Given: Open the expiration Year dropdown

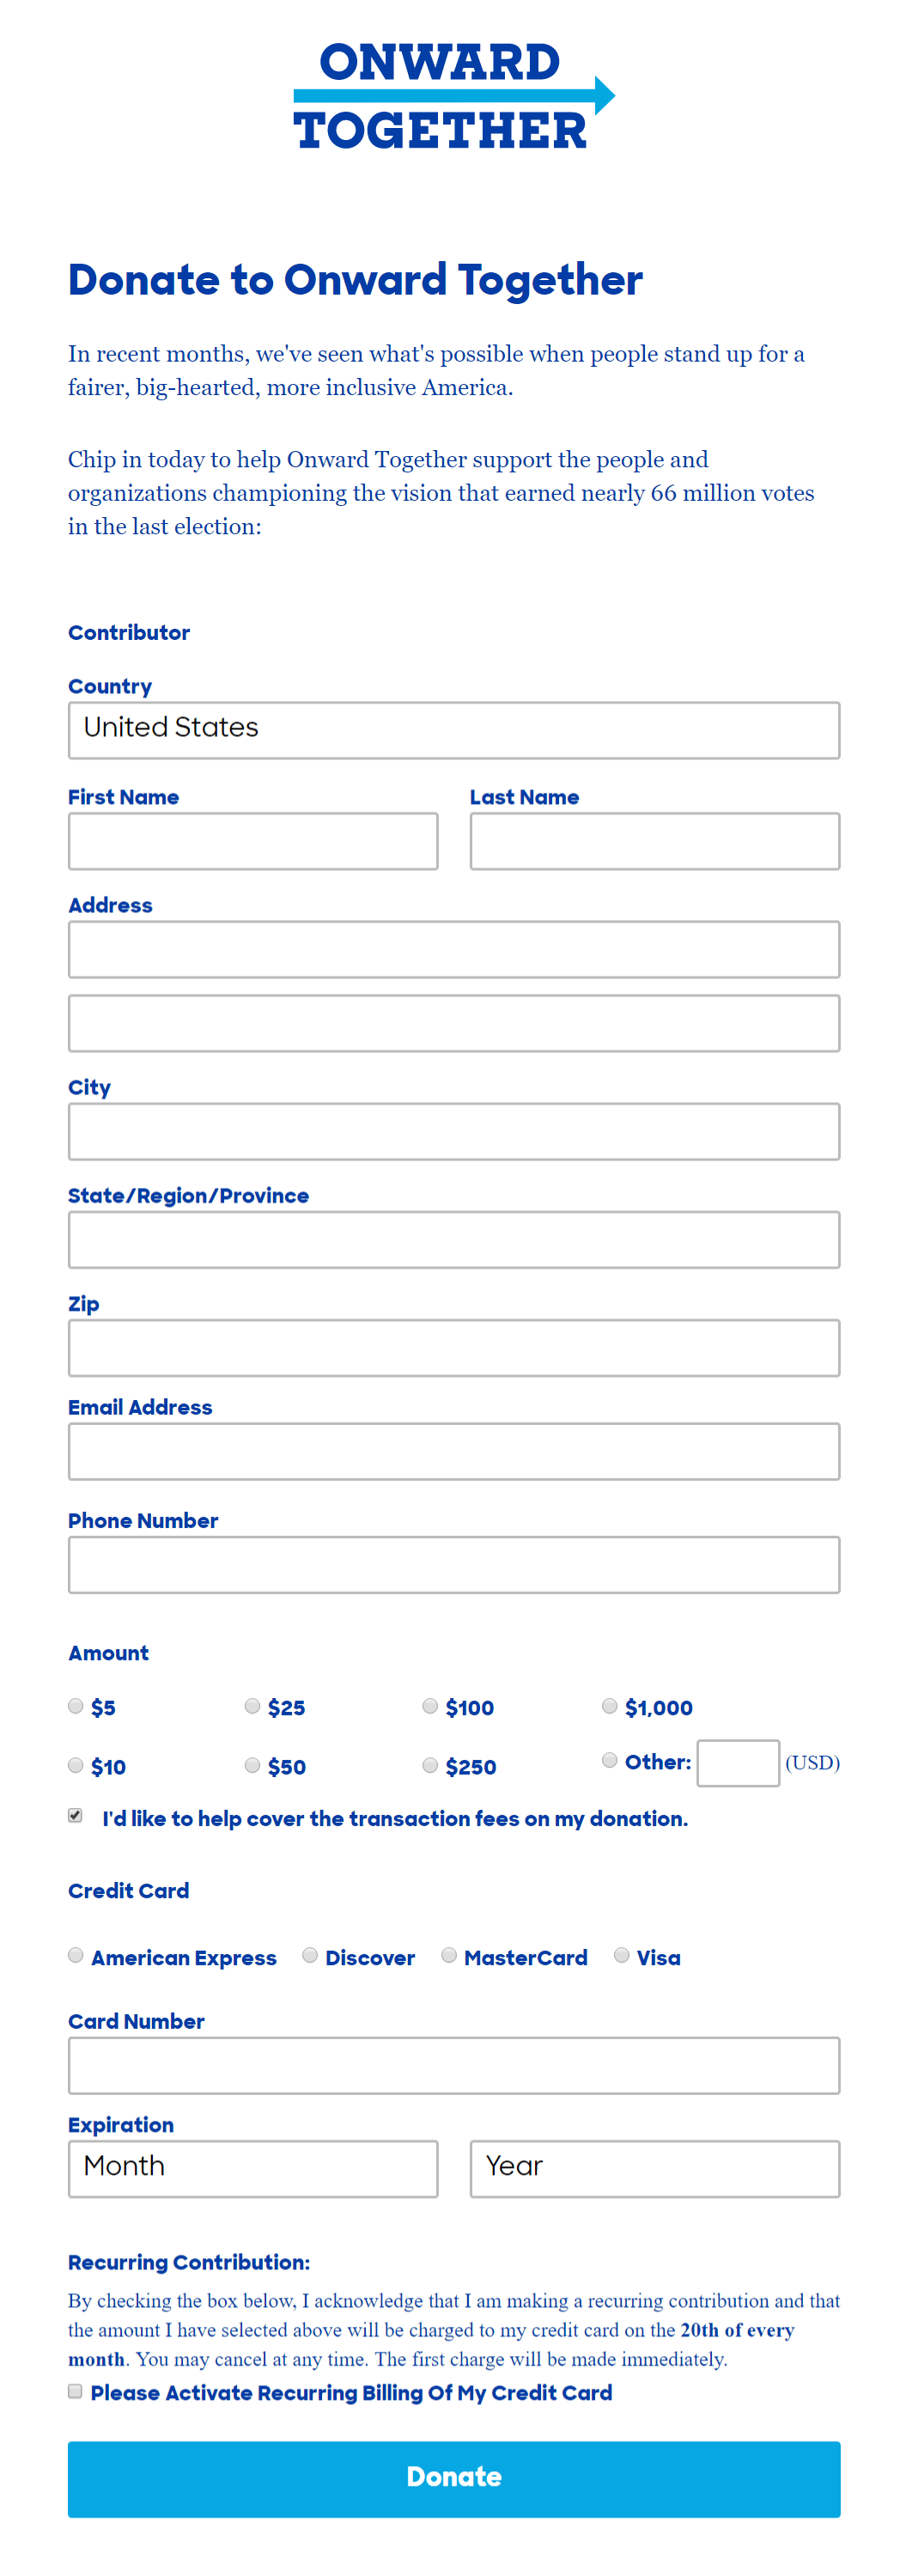Looking at the screenshot, I should click(x=654, y=2168).
